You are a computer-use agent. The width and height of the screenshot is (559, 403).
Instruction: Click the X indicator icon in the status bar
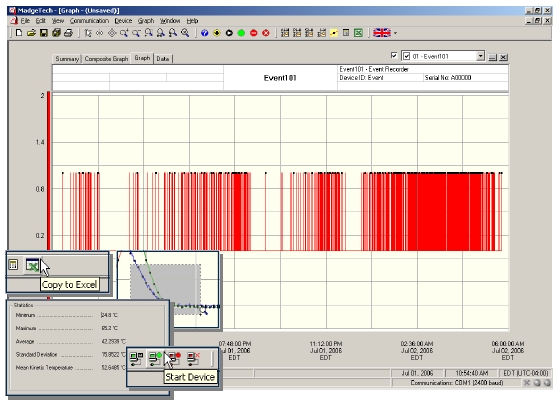pyautogui.click(x=527, y=383)
